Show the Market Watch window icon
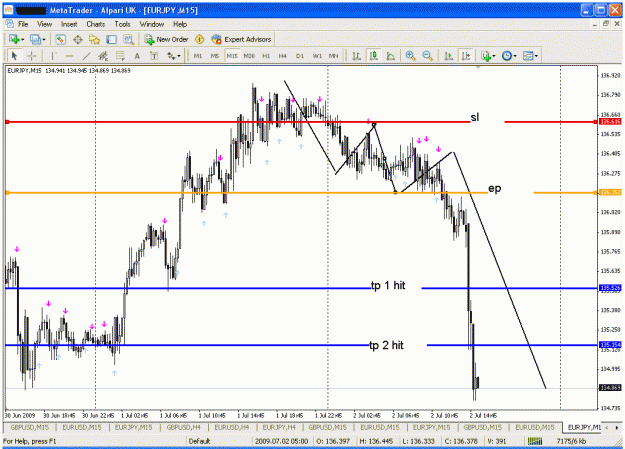The image size is (625, 449). click(60, 39)
